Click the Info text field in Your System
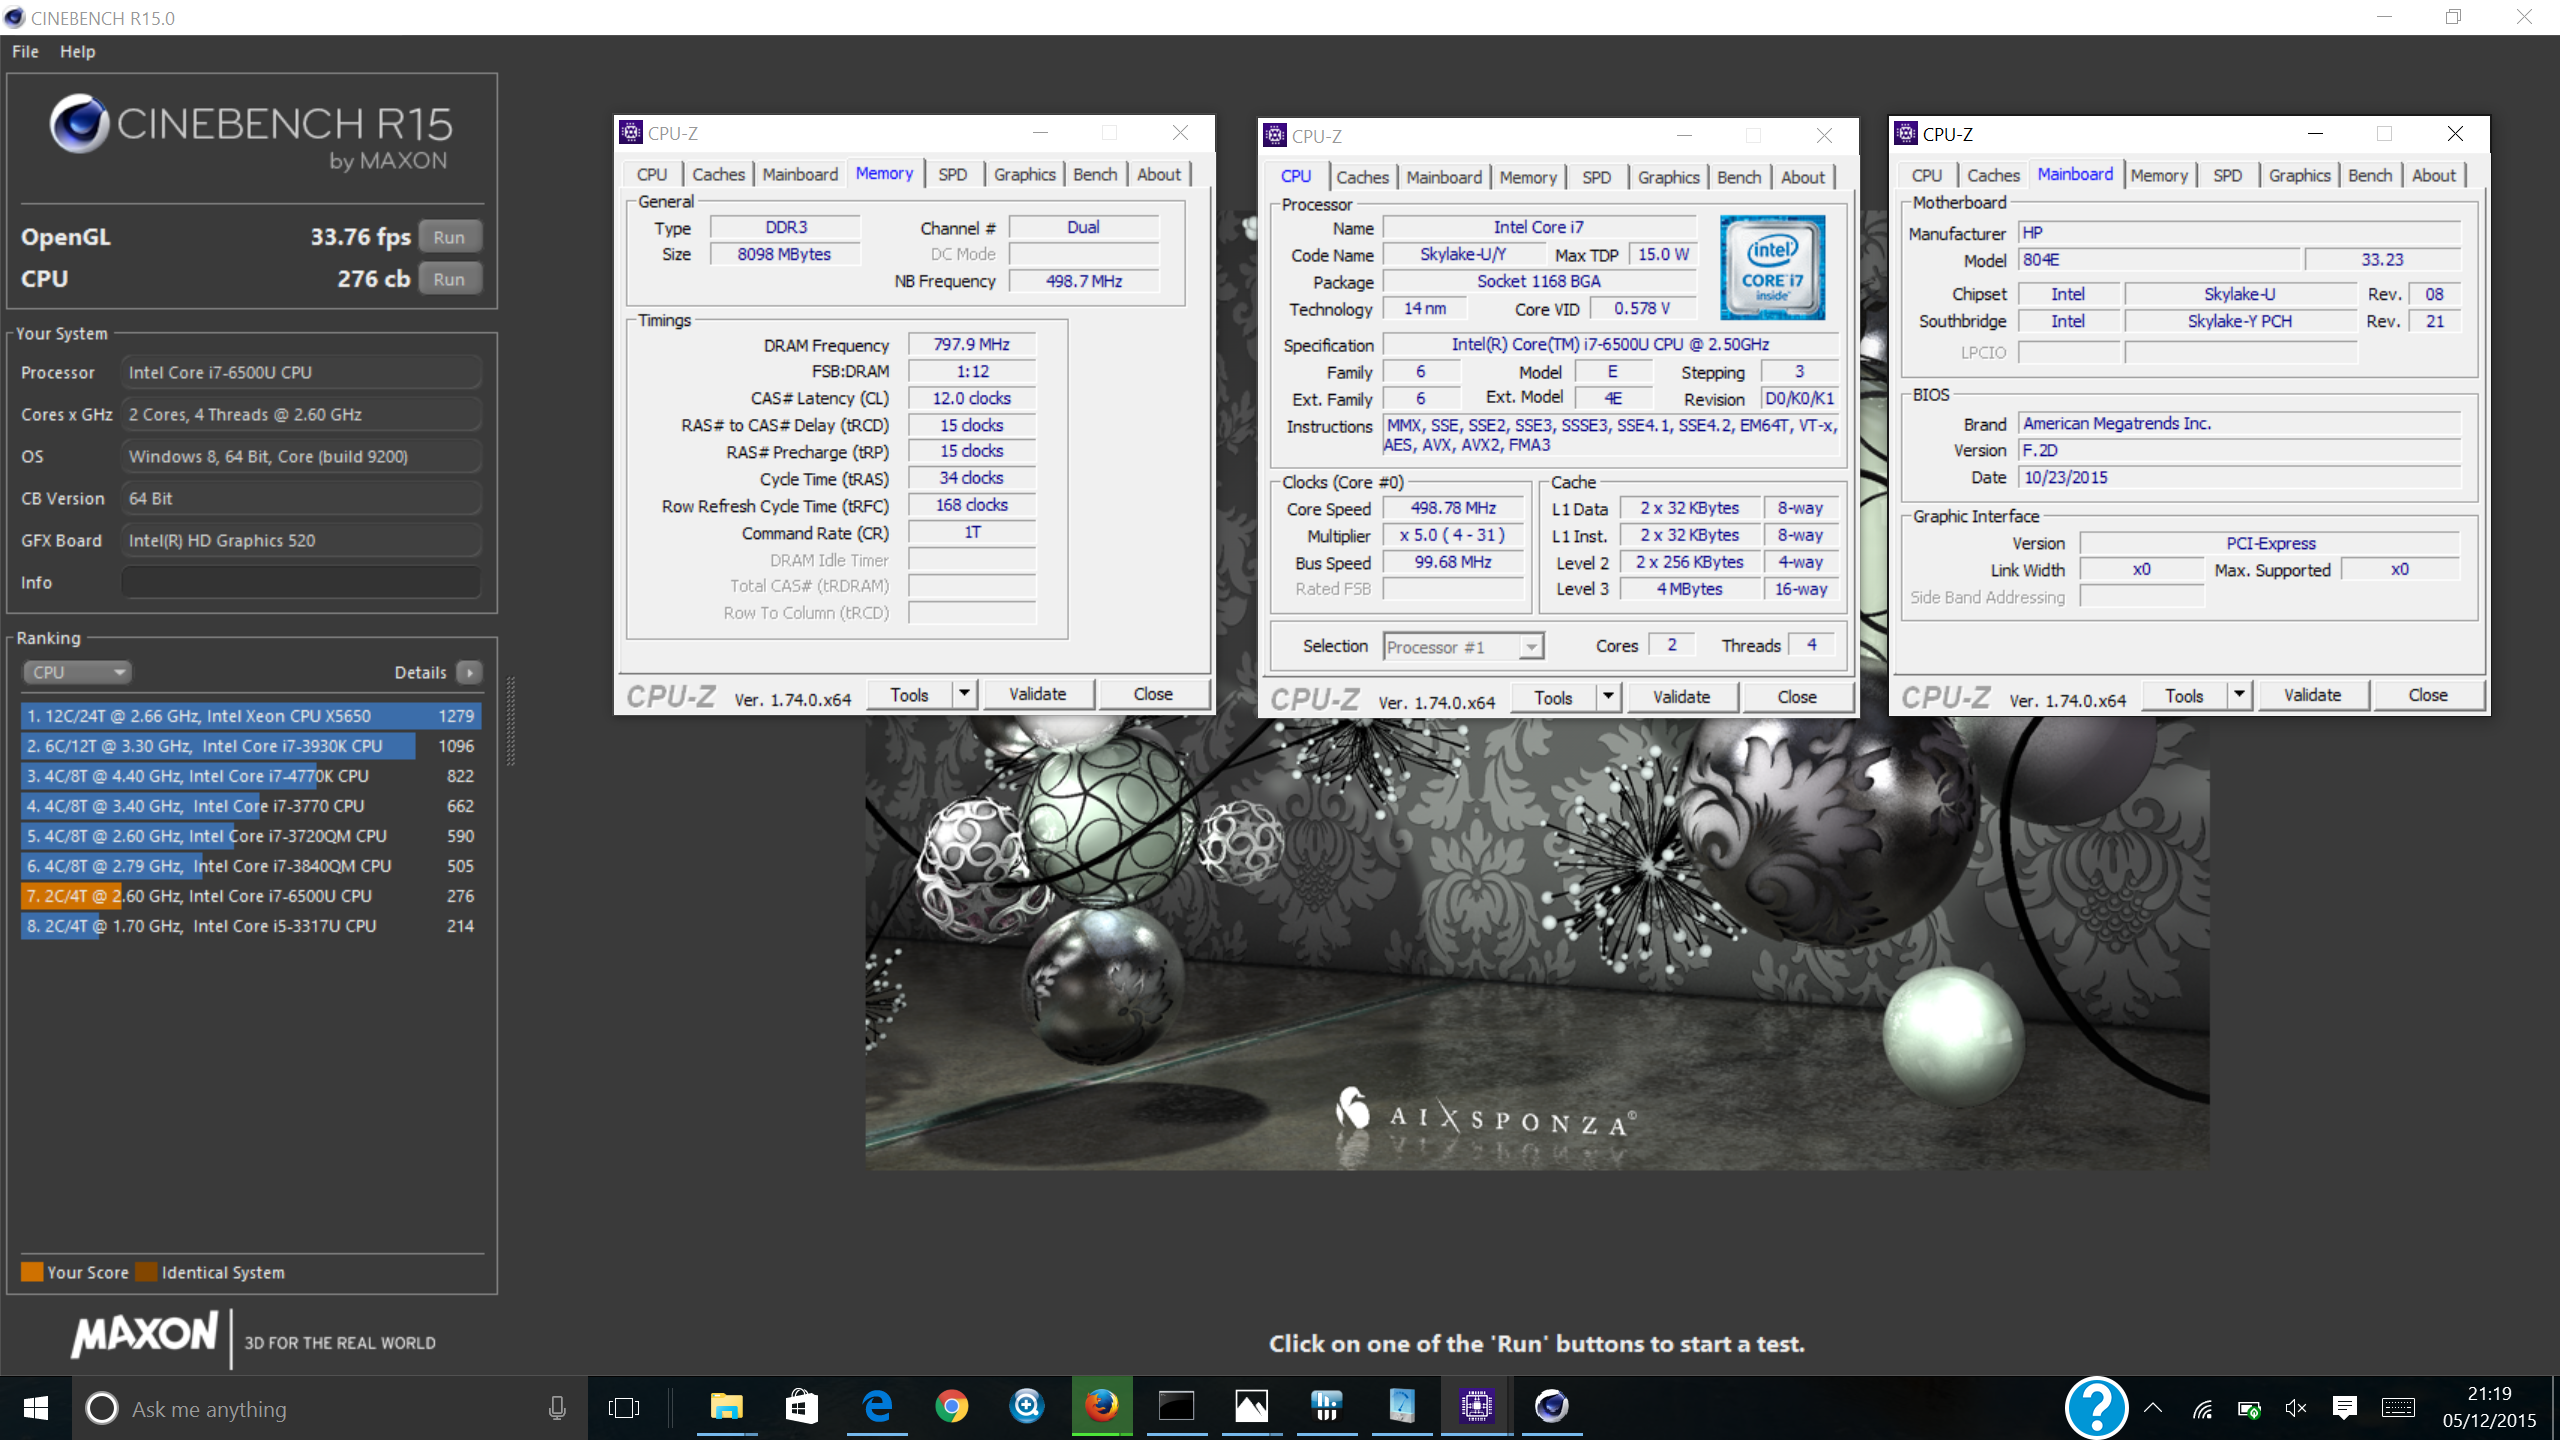Viewport: 2560px width, 1440px height. (x=301, y=582)
